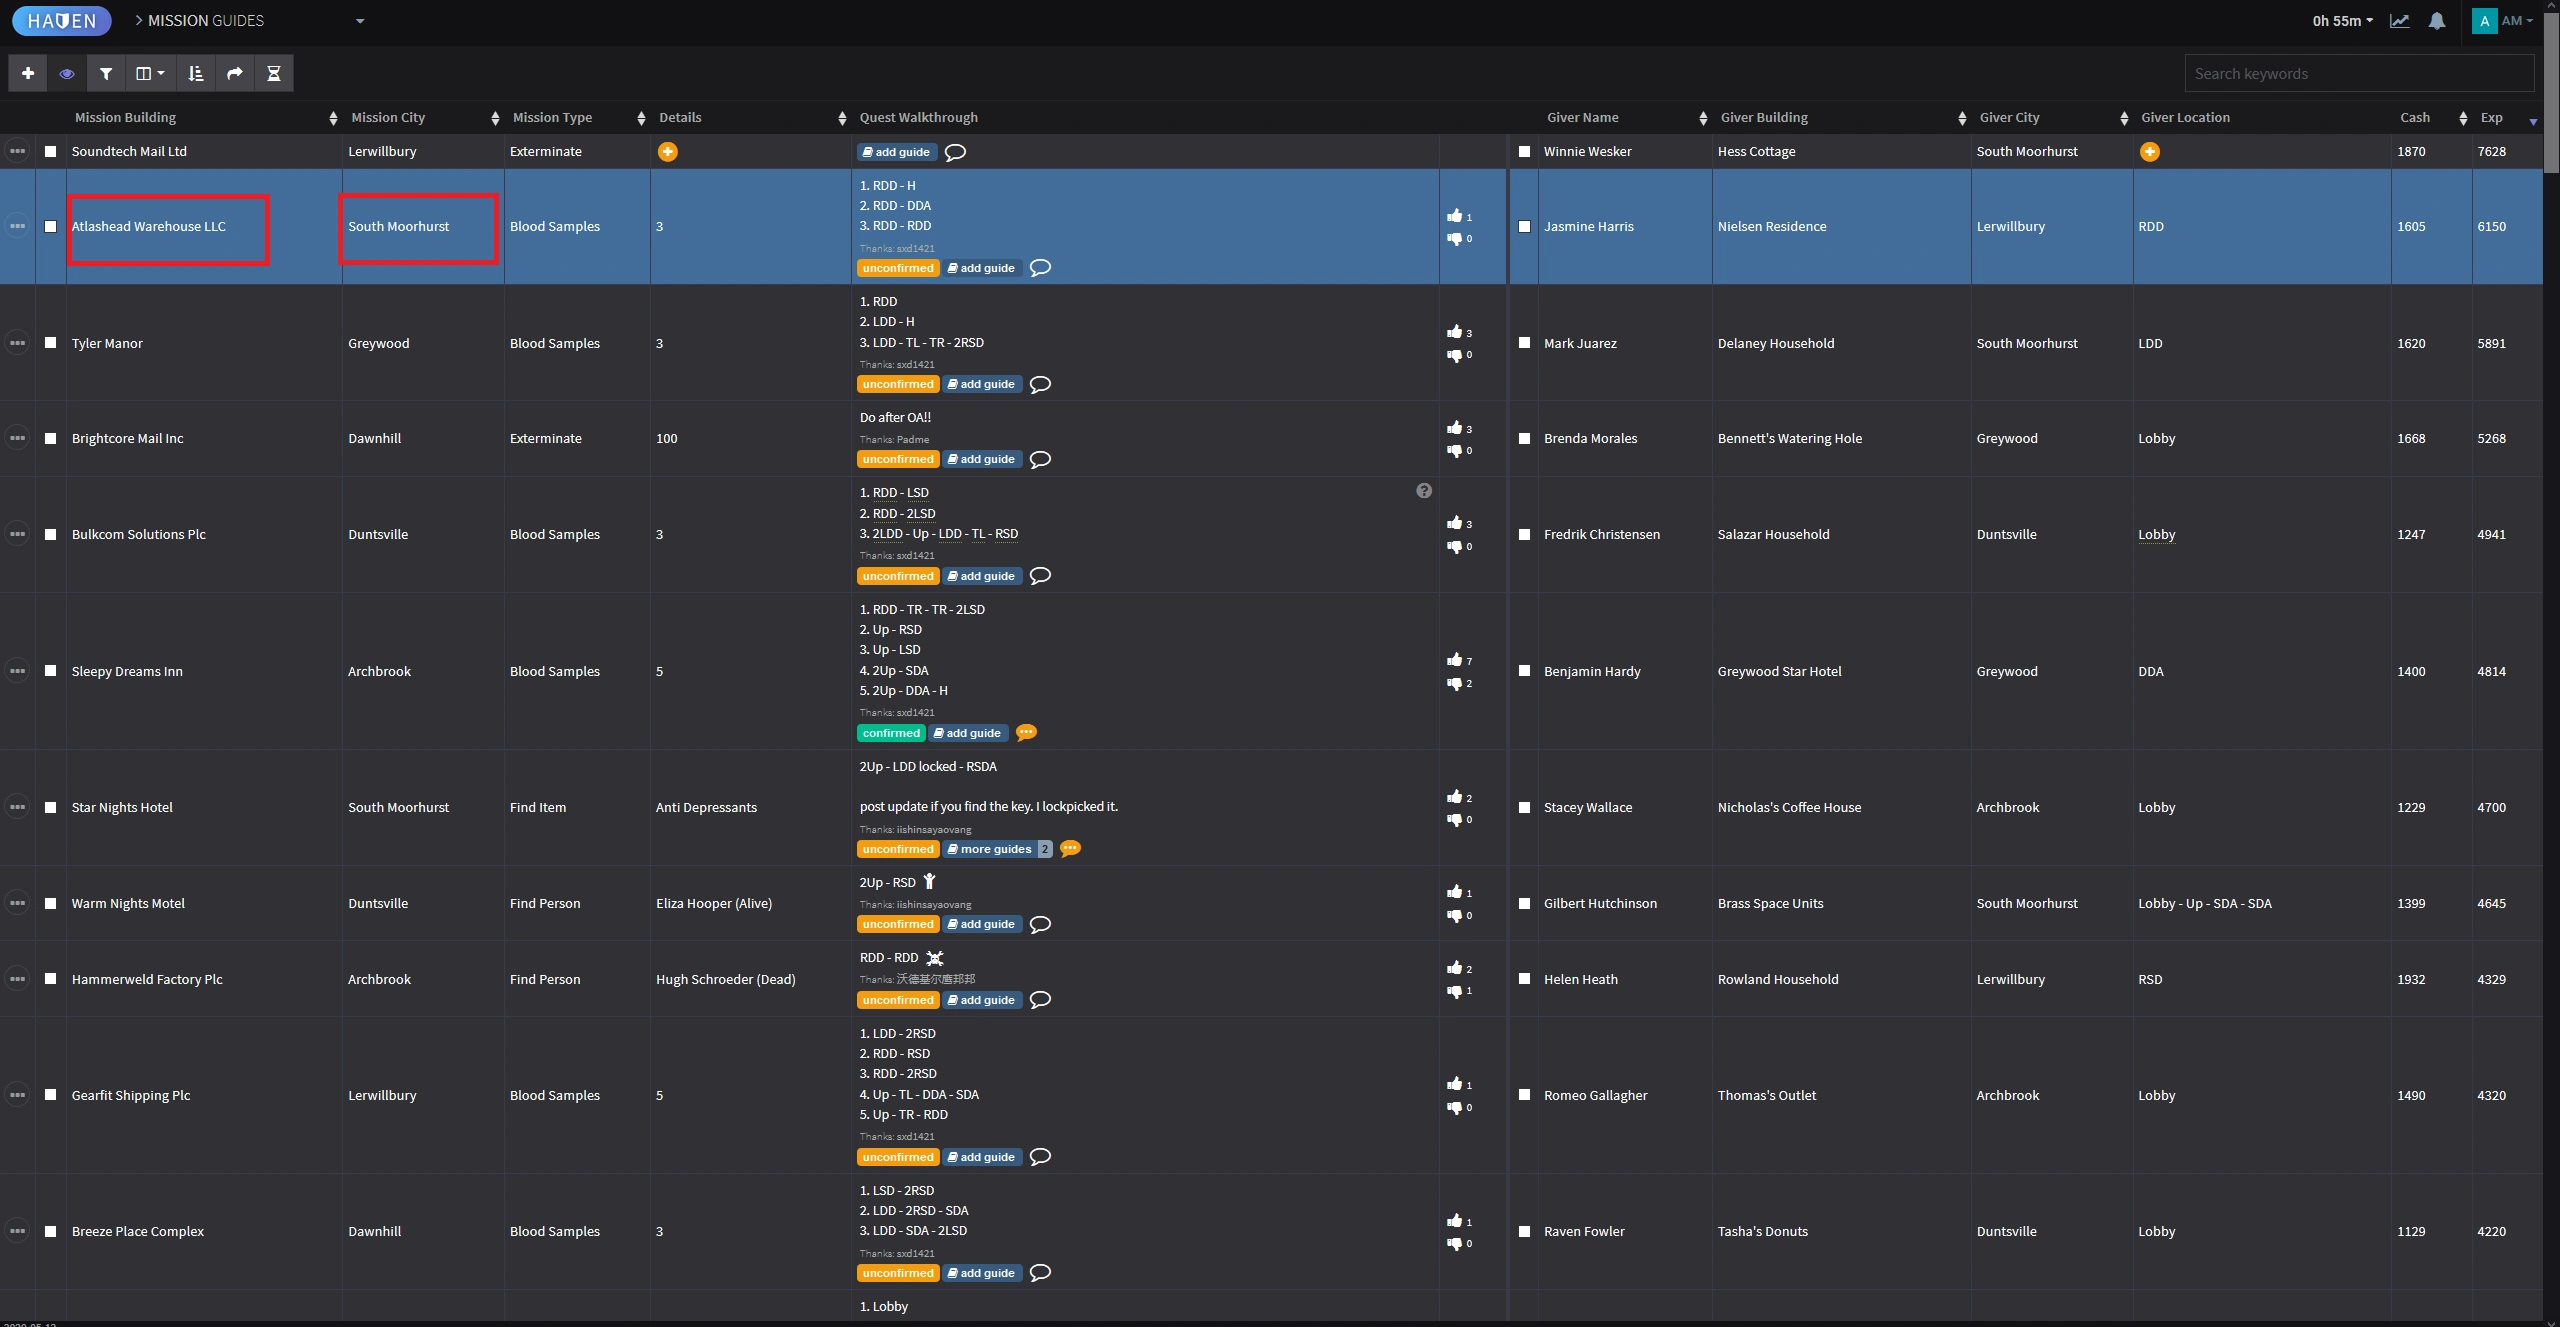Click add guide for Soundtech Mail Ltd

(897, 152)
